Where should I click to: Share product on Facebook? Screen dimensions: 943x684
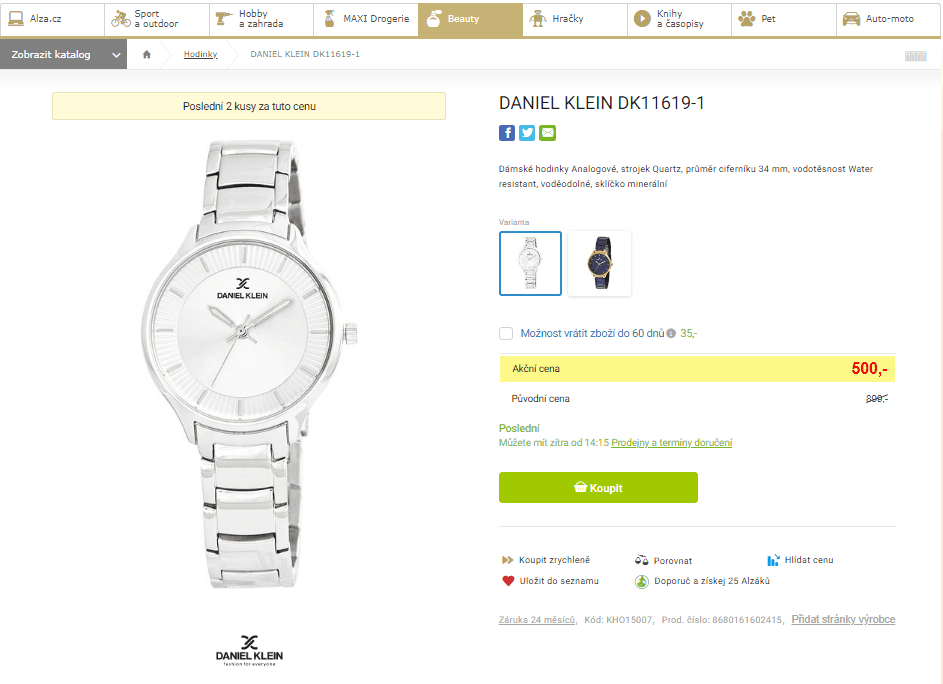tap(507, 133)
